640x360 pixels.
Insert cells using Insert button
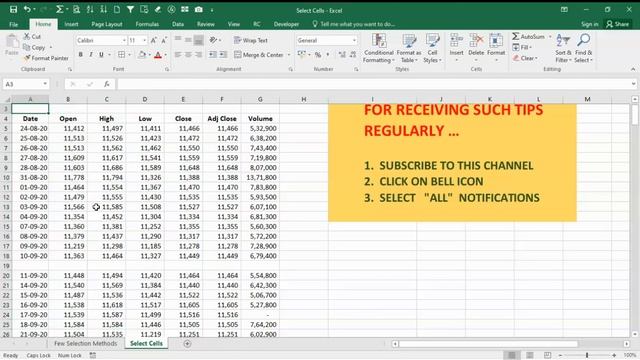pos(456,47)
